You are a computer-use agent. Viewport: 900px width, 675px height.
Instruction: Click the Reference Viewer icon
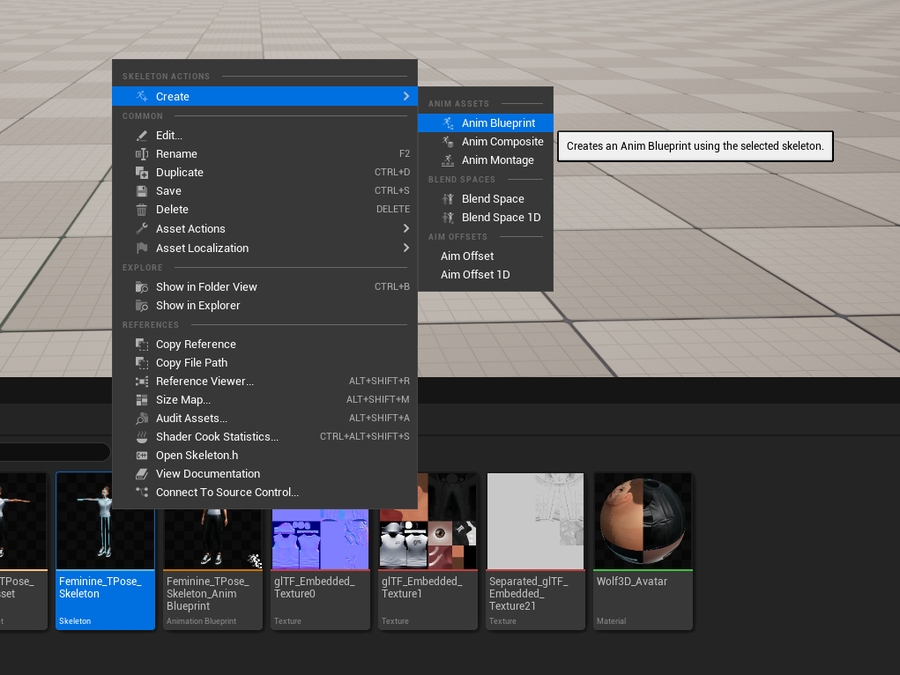click(x=142, y=381)
